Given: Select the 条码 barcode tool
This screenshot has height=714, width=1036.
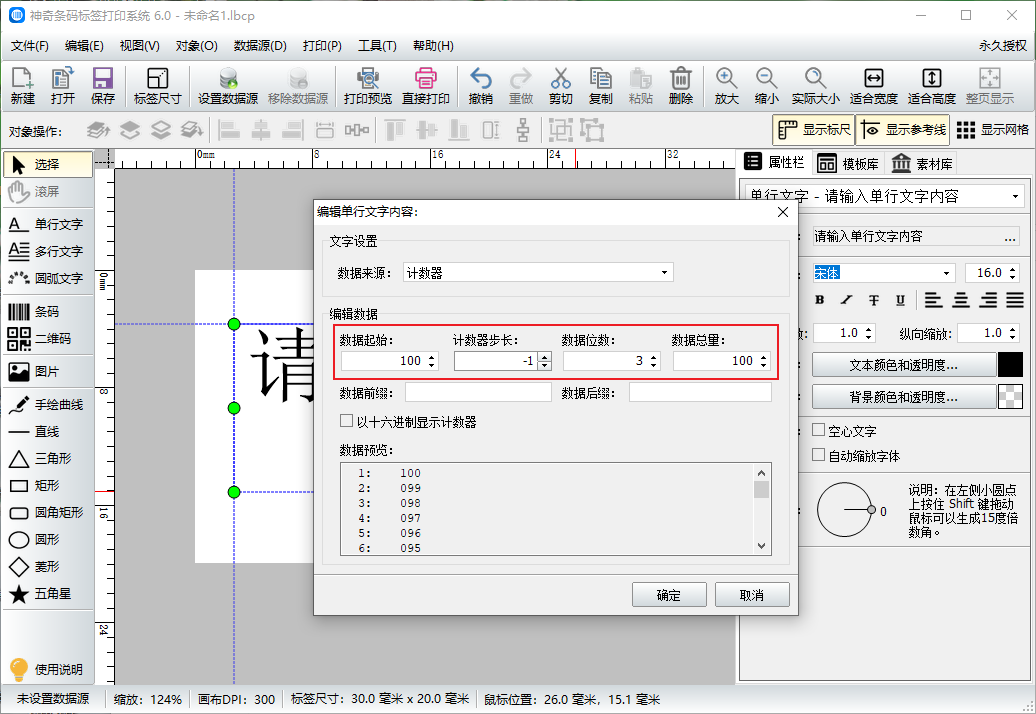Looking at the screenshot, I should 48,312.
